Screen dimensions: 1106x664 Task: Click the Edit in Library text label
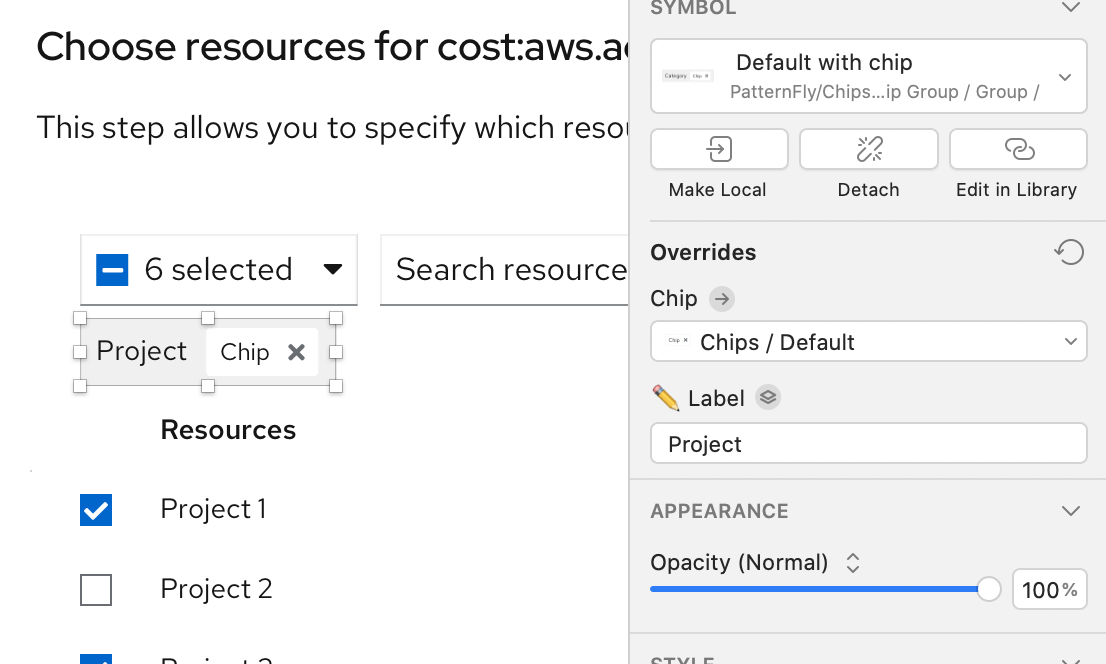pyautogui.click(x=1016, y=190)
